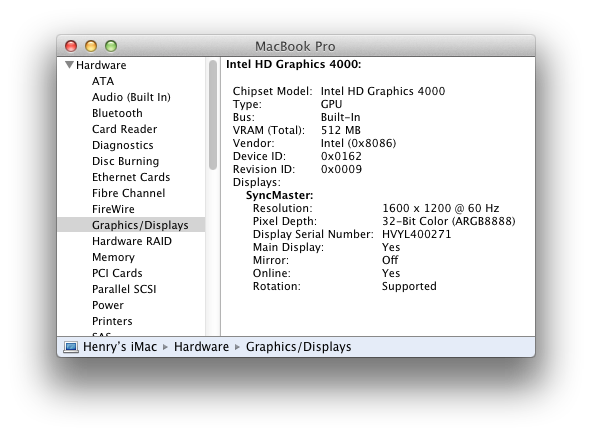Select Bluetooth in hardware list
Viewport: 592px width, 436px height.
click(x=117, y=113)
